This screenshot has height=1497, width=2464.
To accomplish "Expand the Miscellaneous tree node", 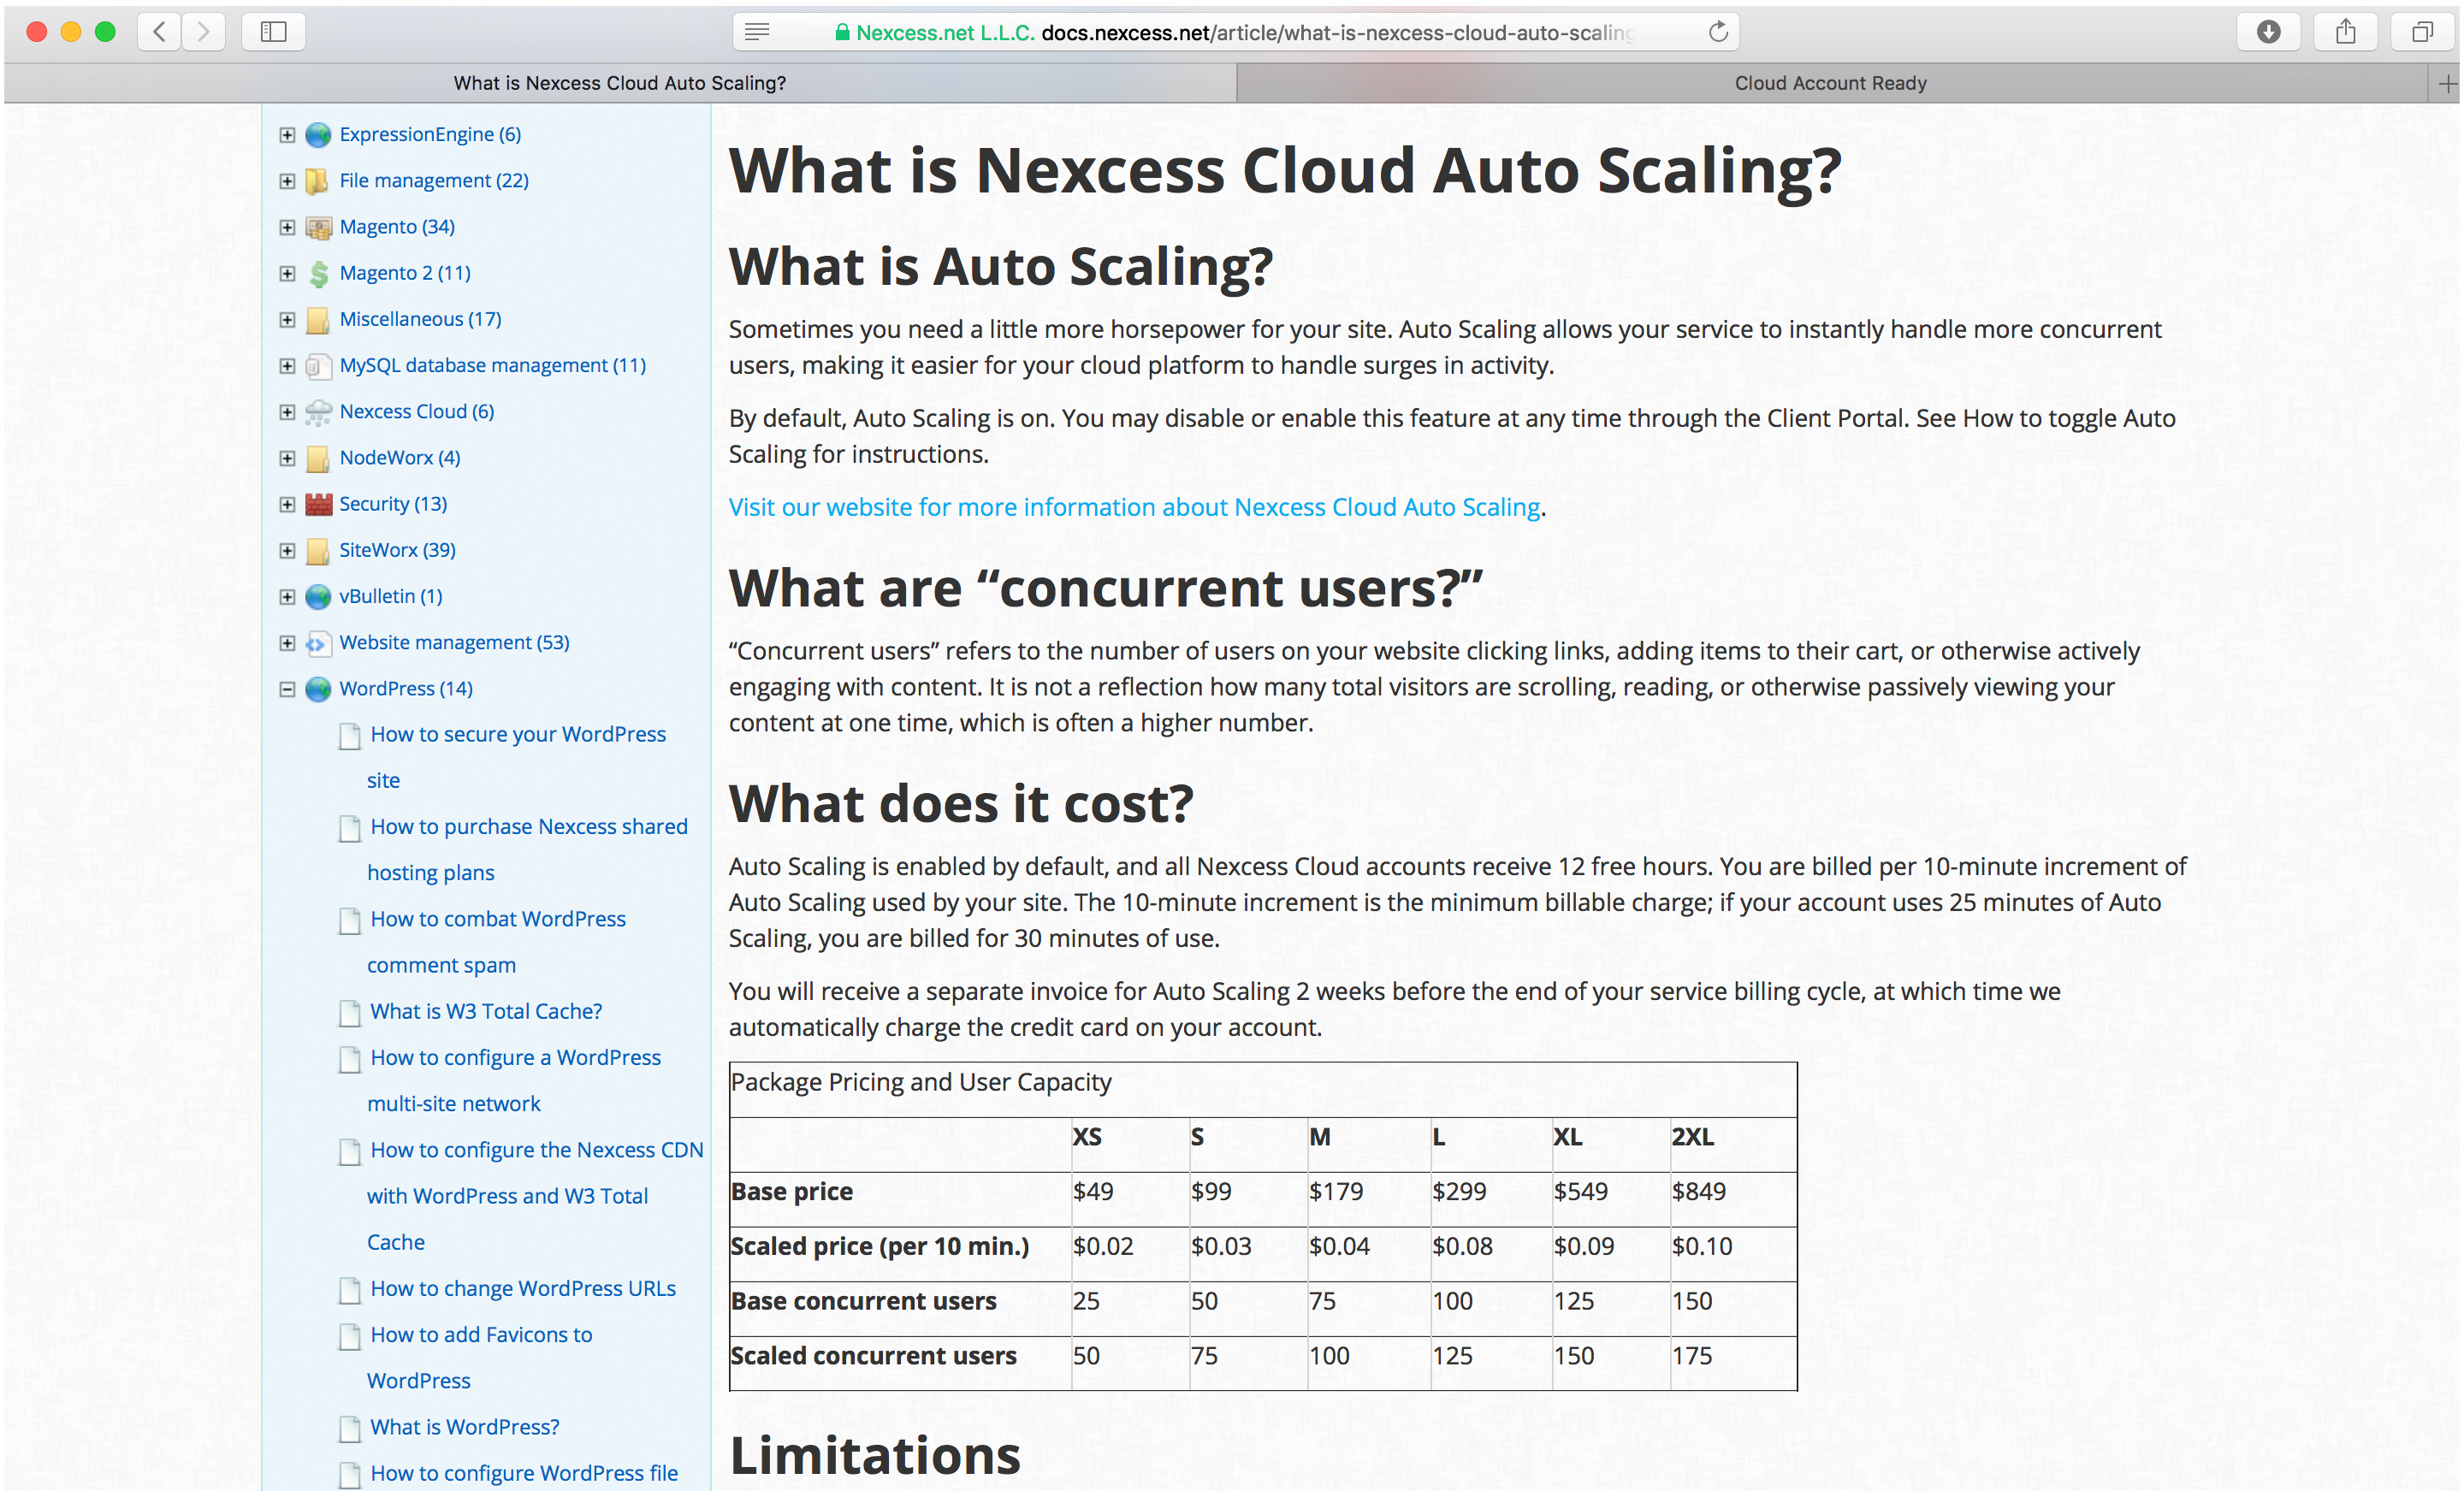I will (x=287, y=319).
